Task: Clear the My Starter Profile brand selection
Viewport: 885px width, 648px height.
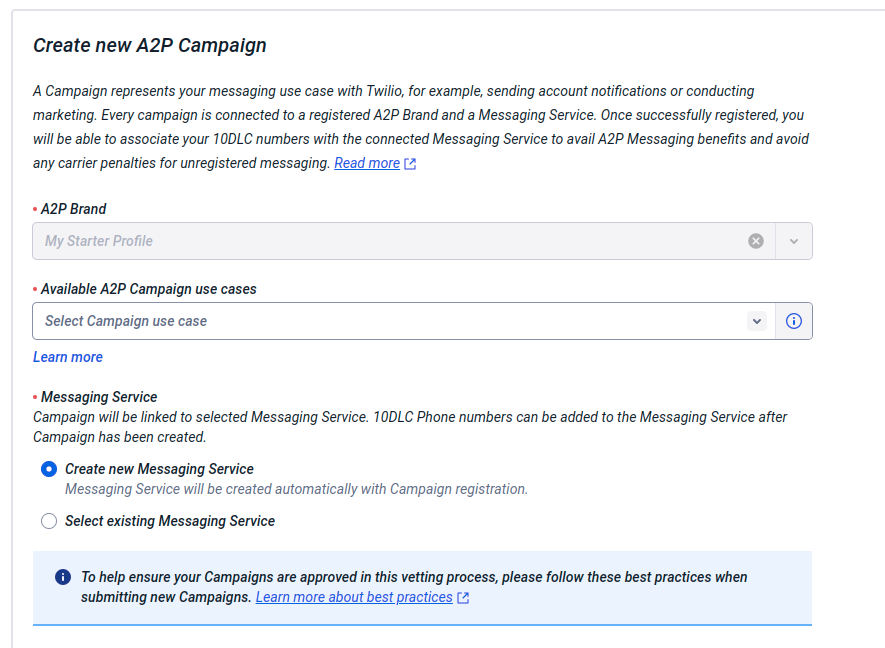Action: tap(756, 241)
